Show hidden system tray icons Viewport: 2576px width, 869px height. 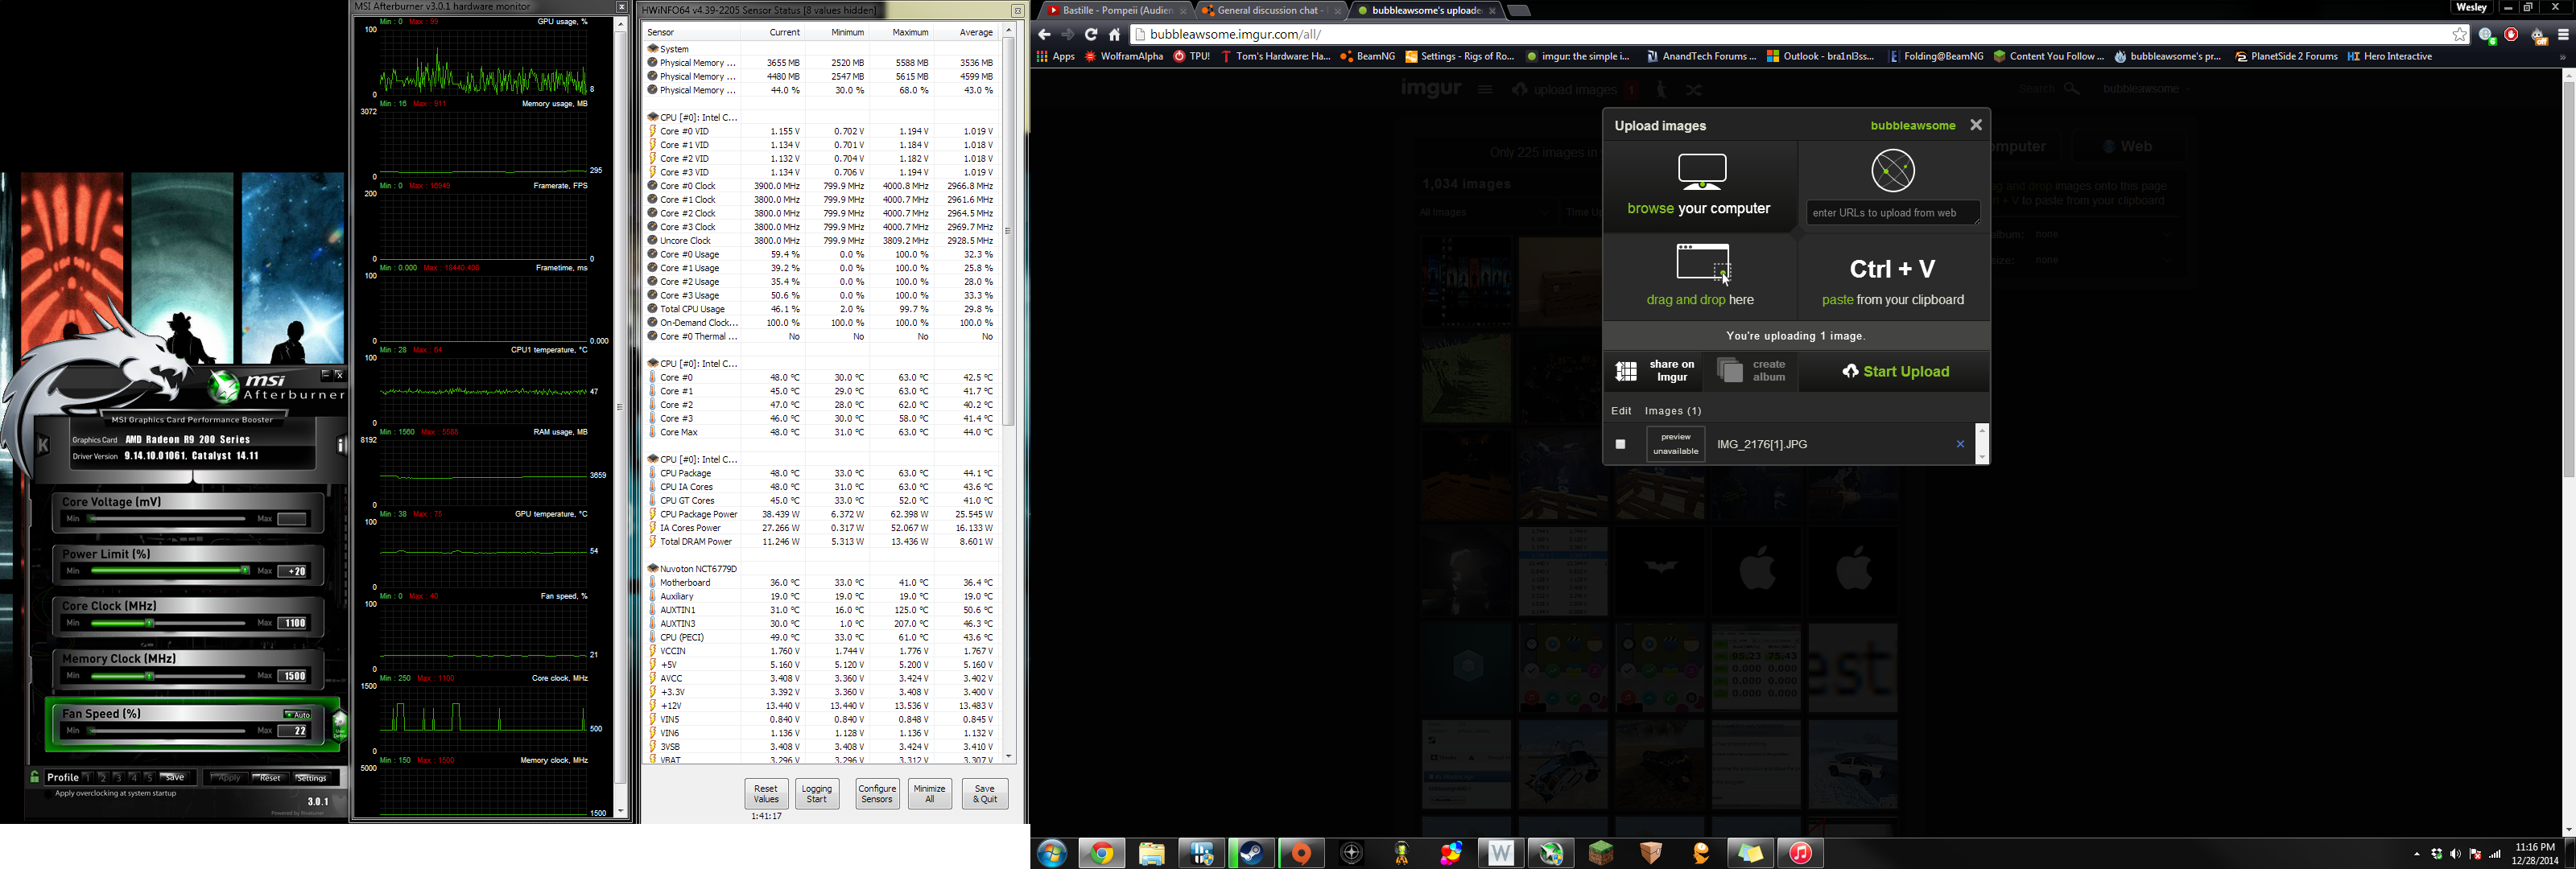pos(2417,854)
